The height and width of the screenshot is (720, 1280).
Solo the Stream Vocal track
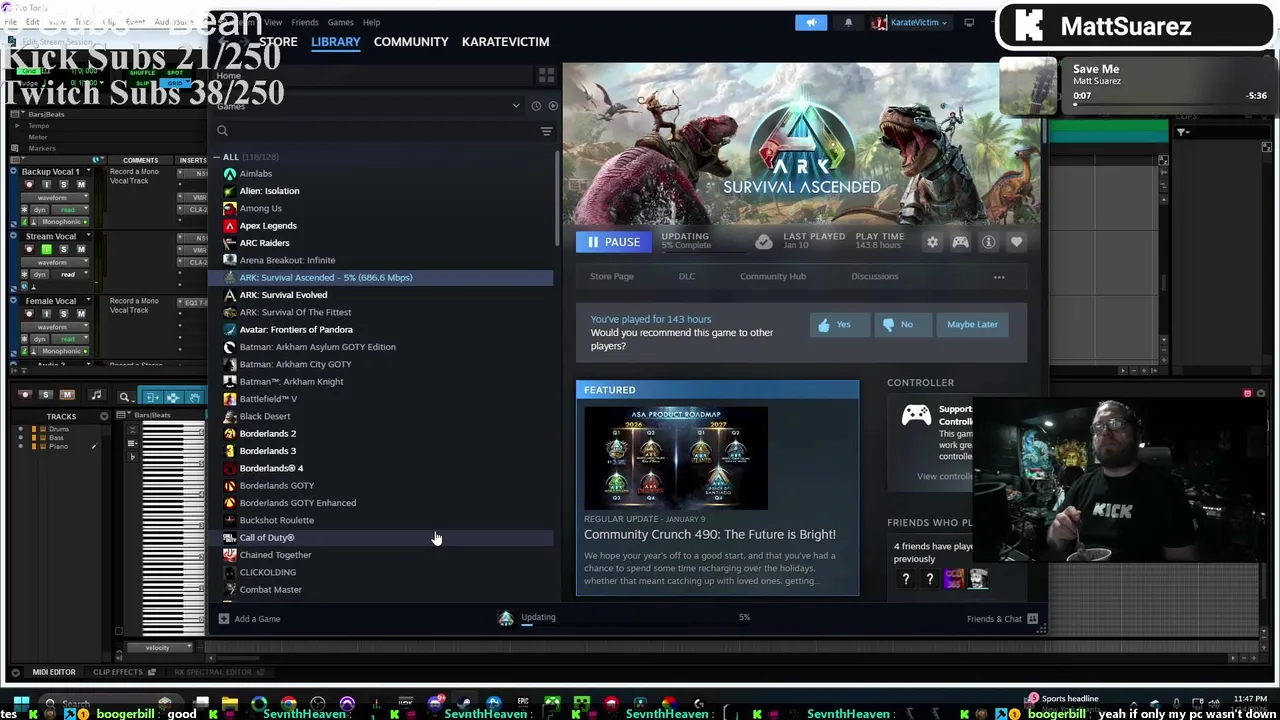64,249
